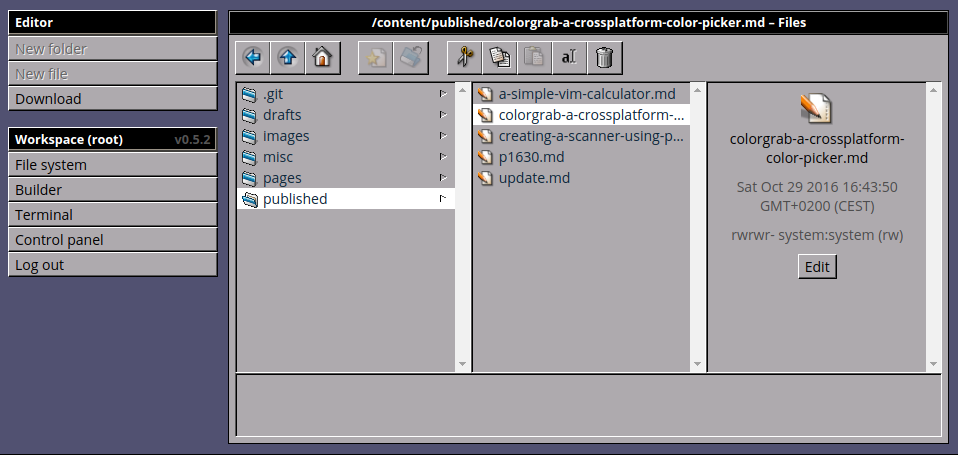Screen dimensions: 958x455
Task: Select the drafts folder name
Action: [x=282, y=115]
